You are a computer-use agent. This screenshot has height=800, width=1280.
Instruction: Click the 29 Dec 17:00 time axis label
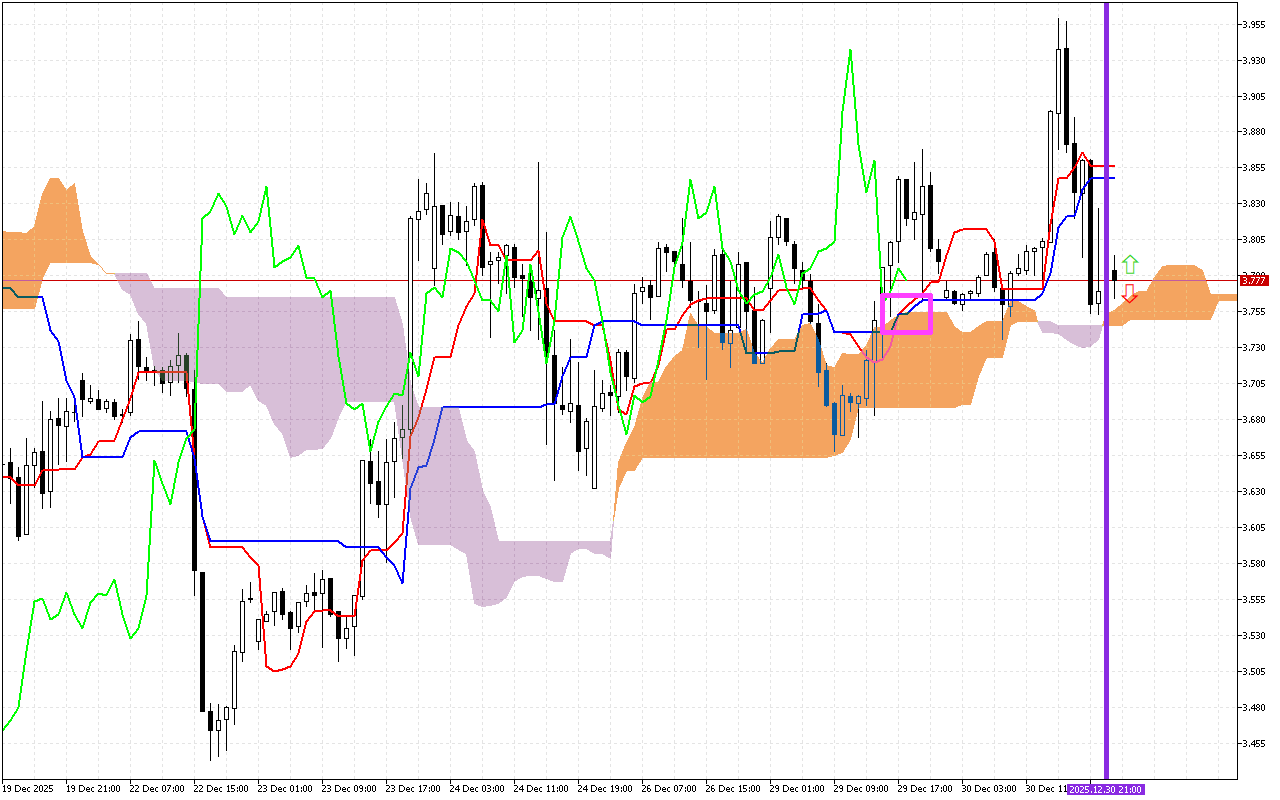coord(924,789)
